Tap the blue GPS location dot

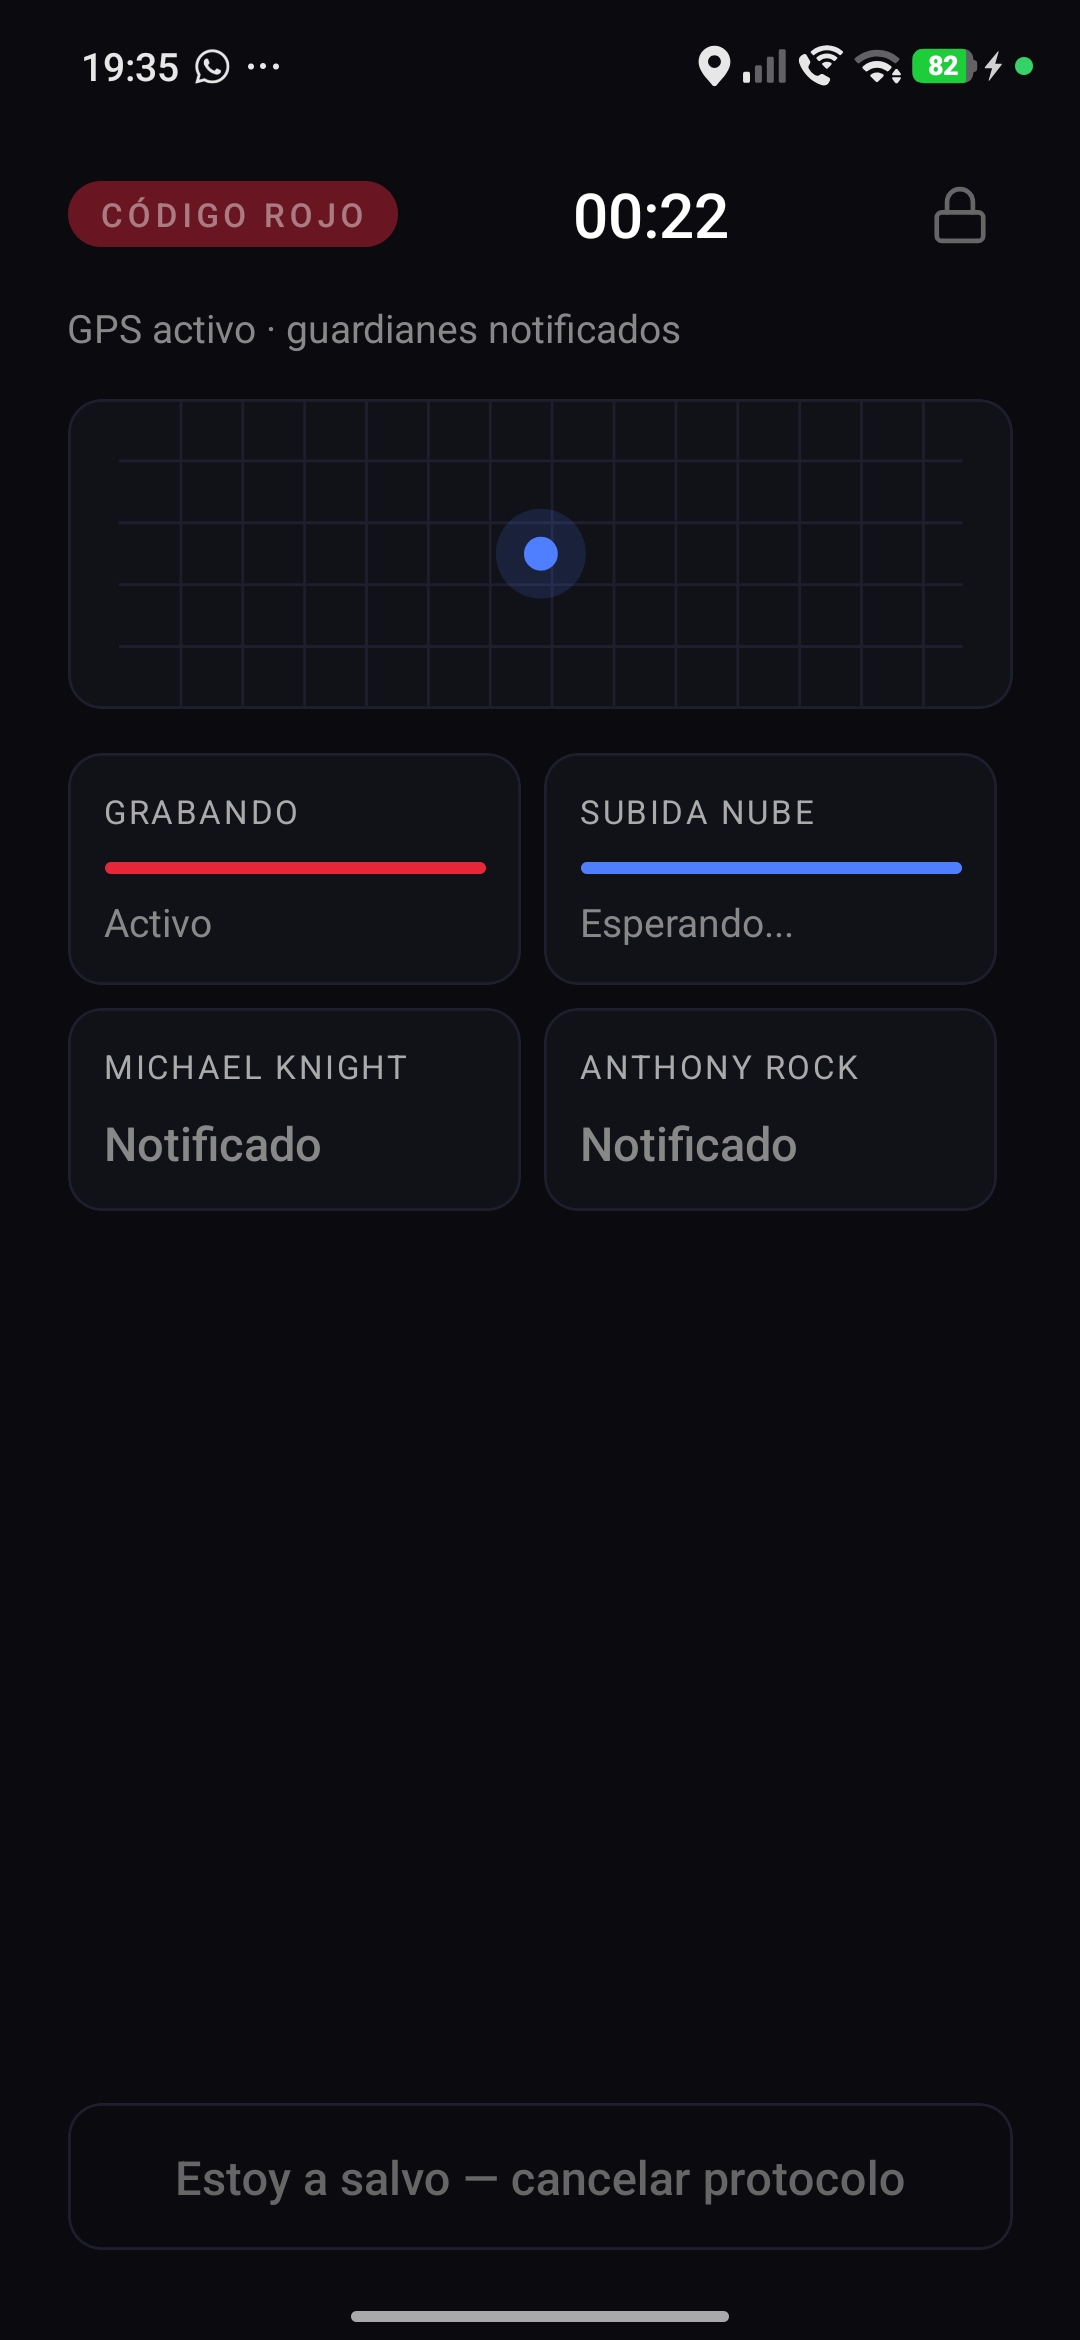(x=541, y=553)
